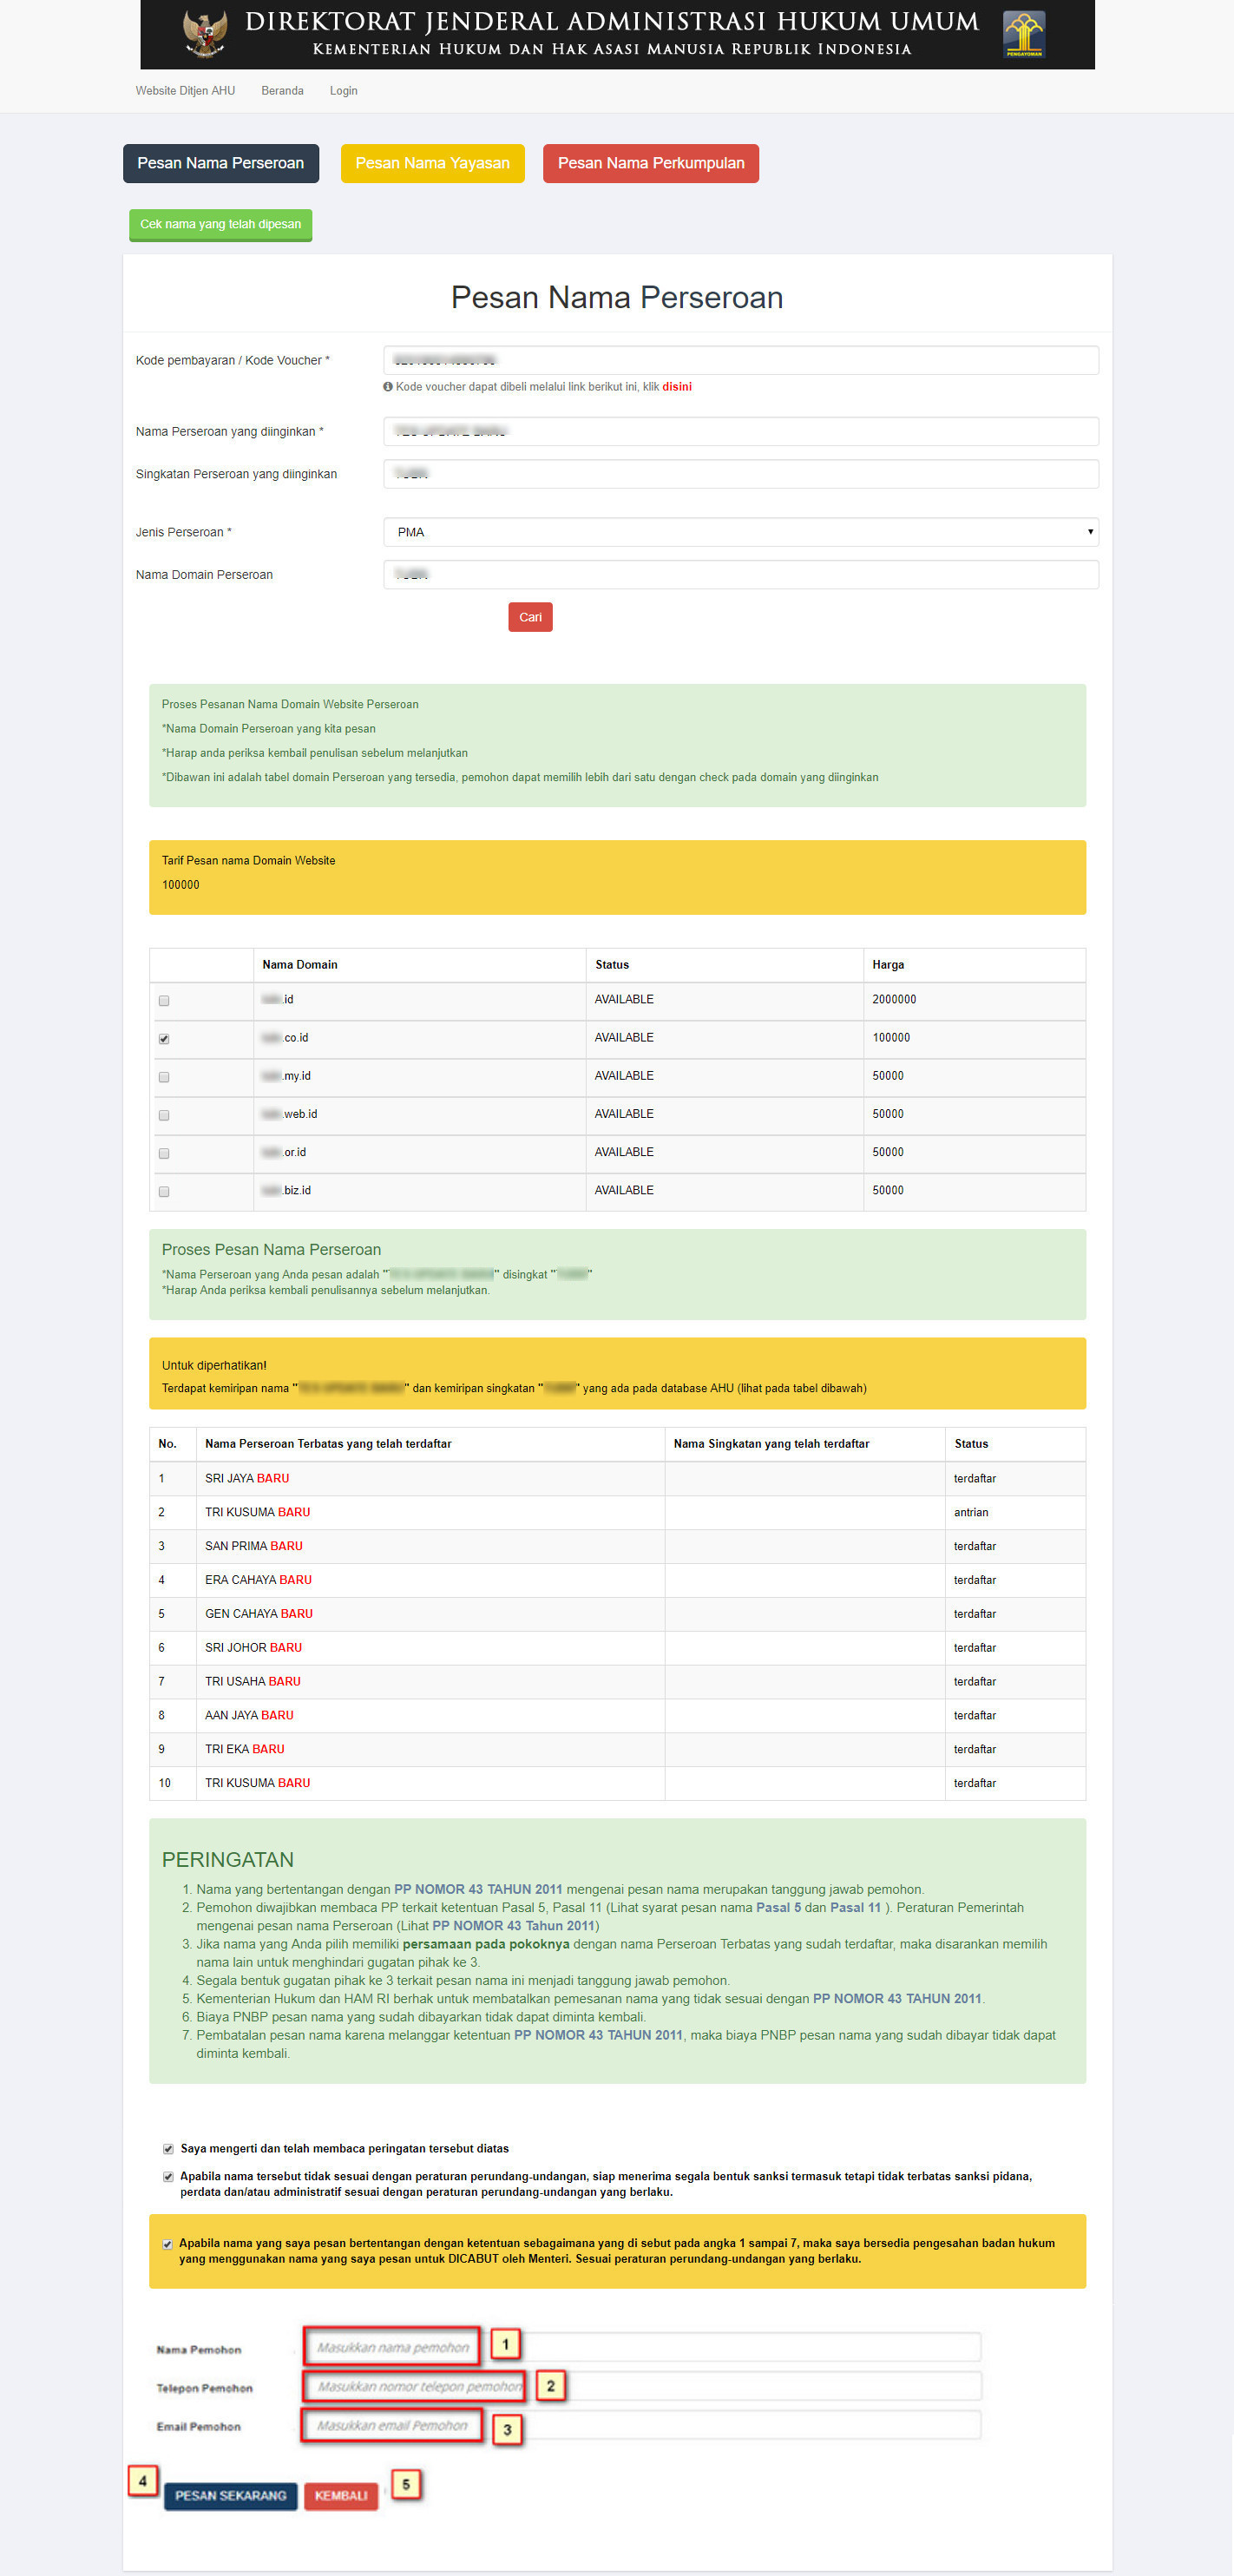
Task: Check the .biz.id domain checkbox
Action: [x=164, y=1191]
